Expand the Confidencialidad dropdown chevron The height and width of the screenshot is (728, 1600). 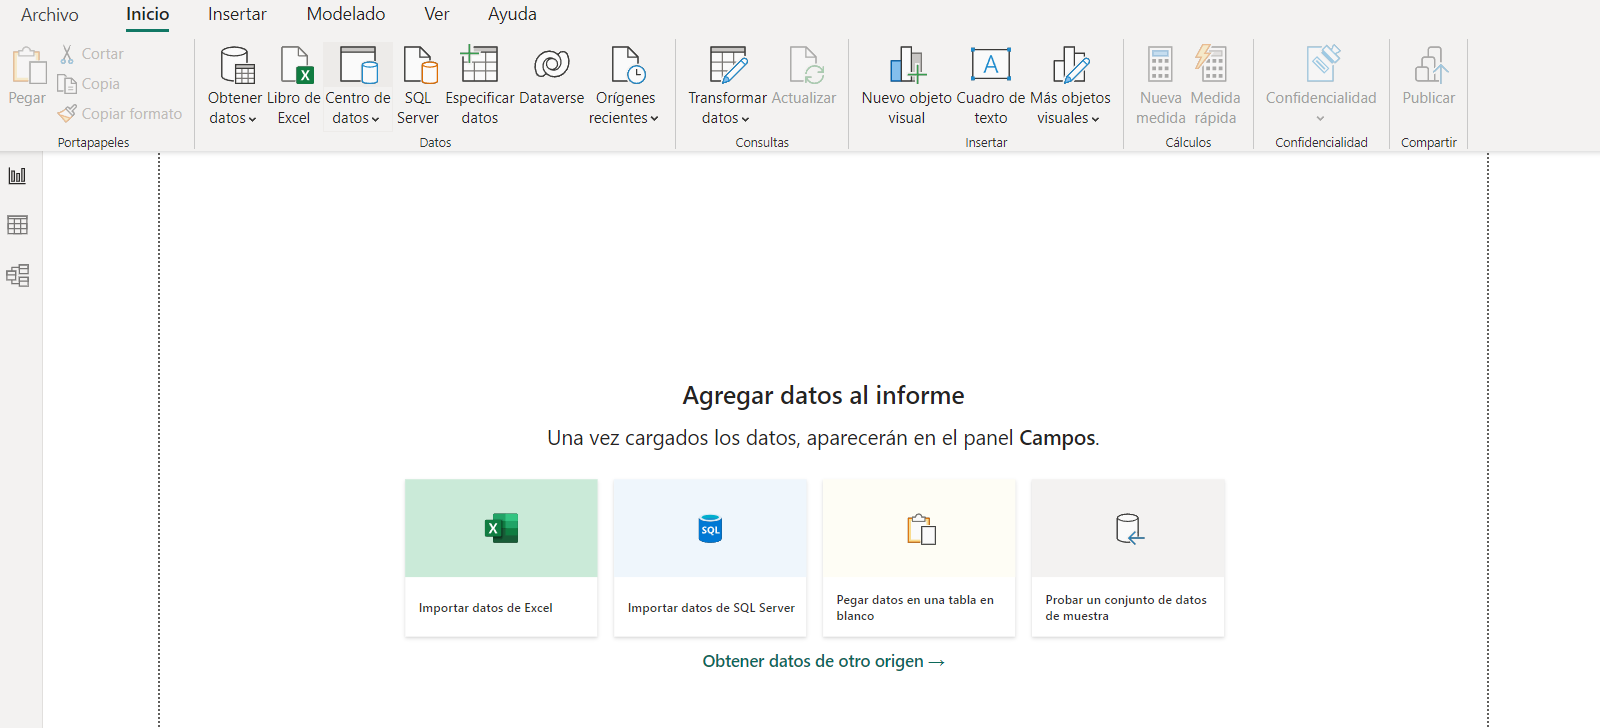click(1320, 119)
